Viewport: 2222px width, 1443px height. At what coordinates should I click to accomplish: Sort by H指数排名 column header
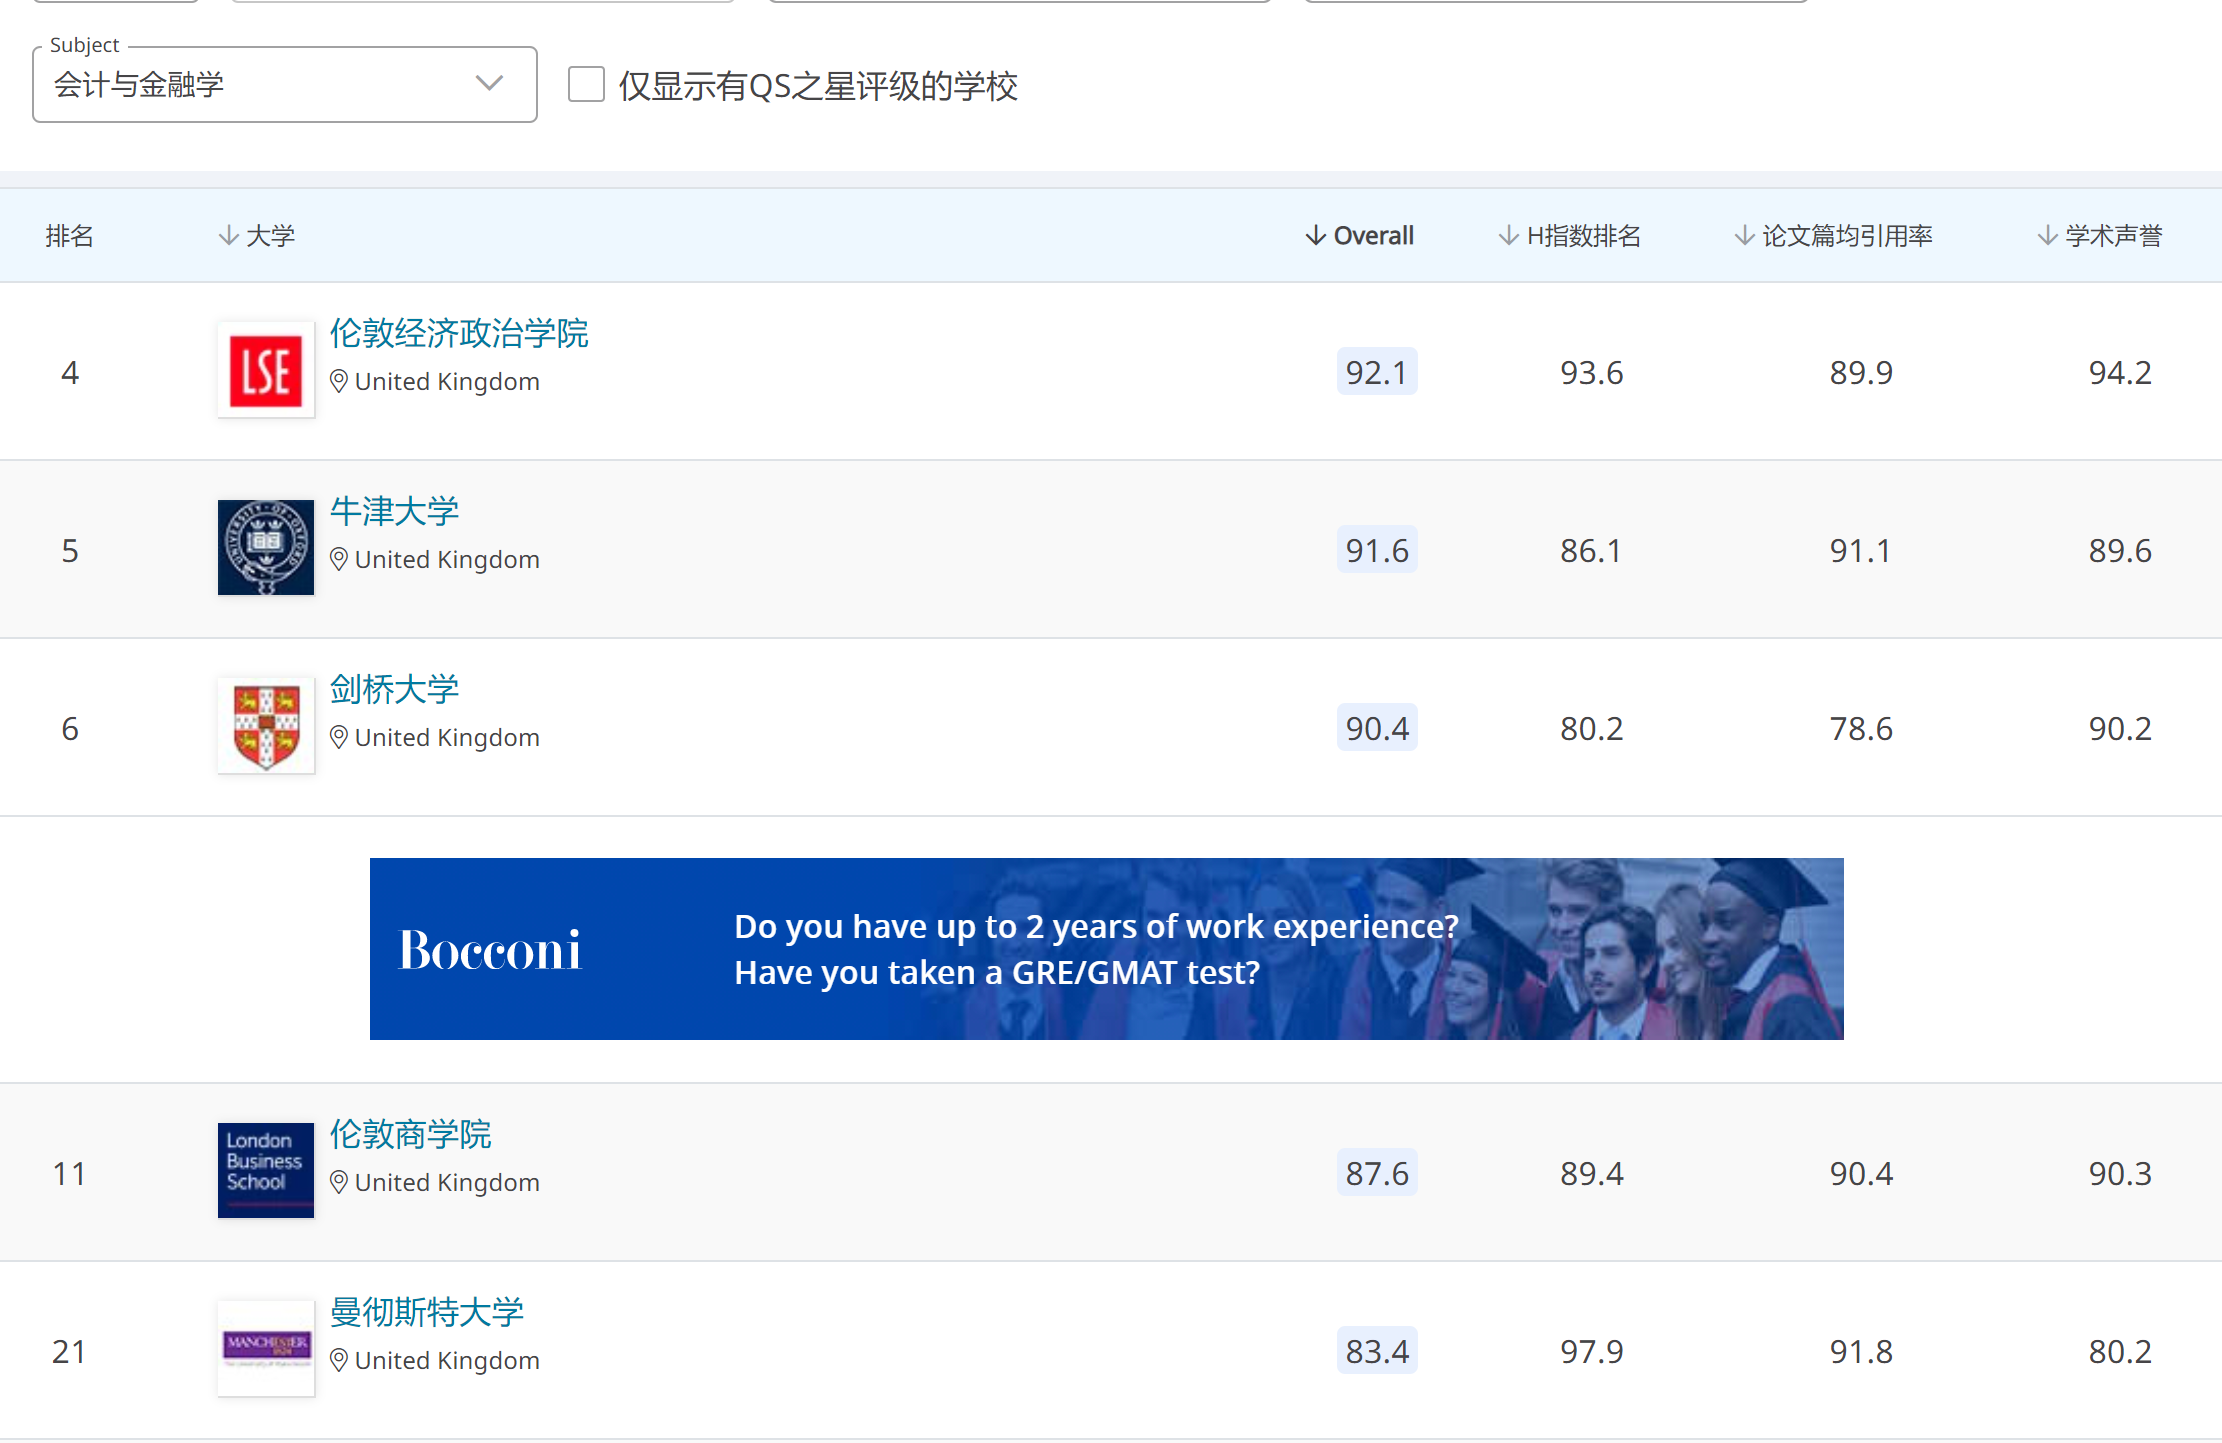pyautogui.click(x=1583, y=236)
